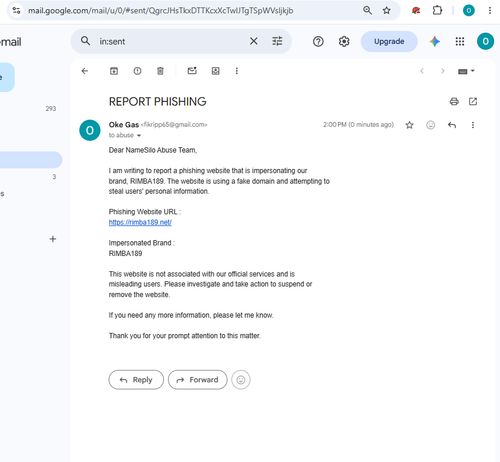Open the input tools keyboard dropdown

[466, 71]
